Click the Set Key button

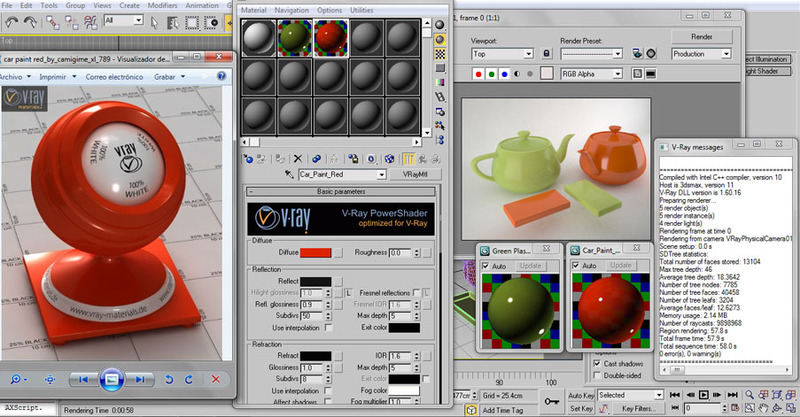point(581,408)
